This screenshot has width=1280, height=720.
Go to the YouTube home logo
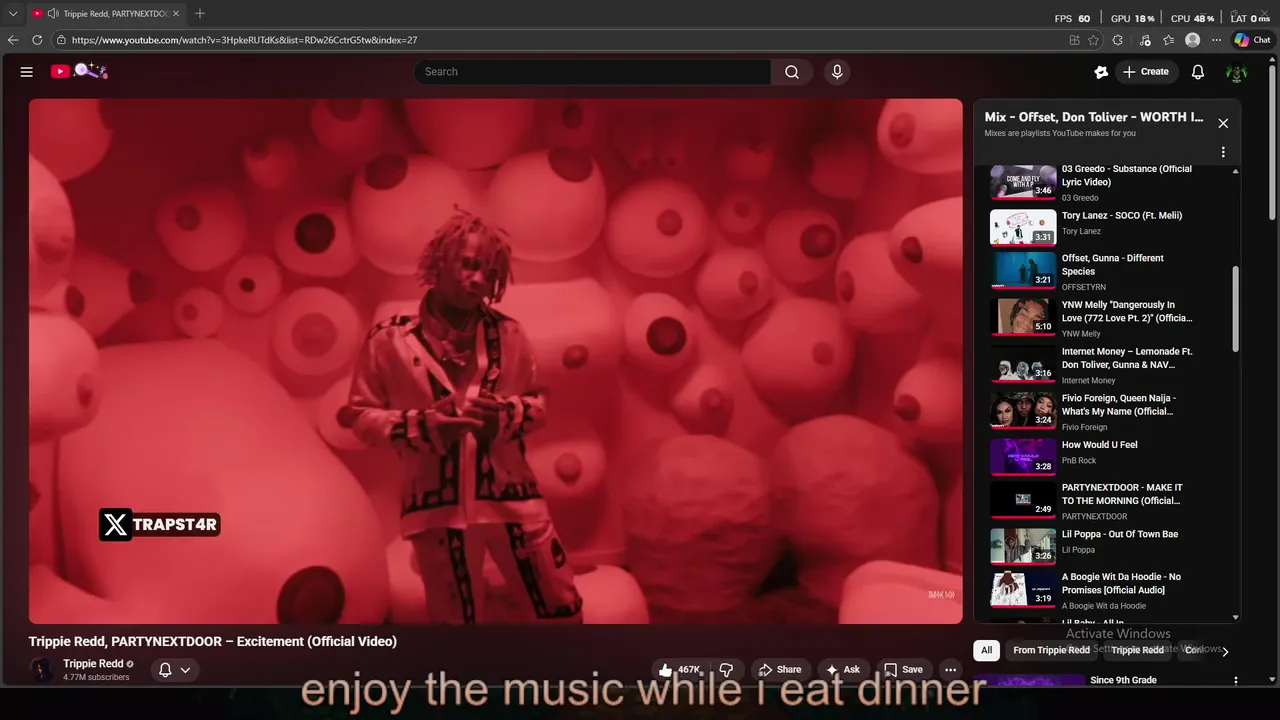(79, 71)
